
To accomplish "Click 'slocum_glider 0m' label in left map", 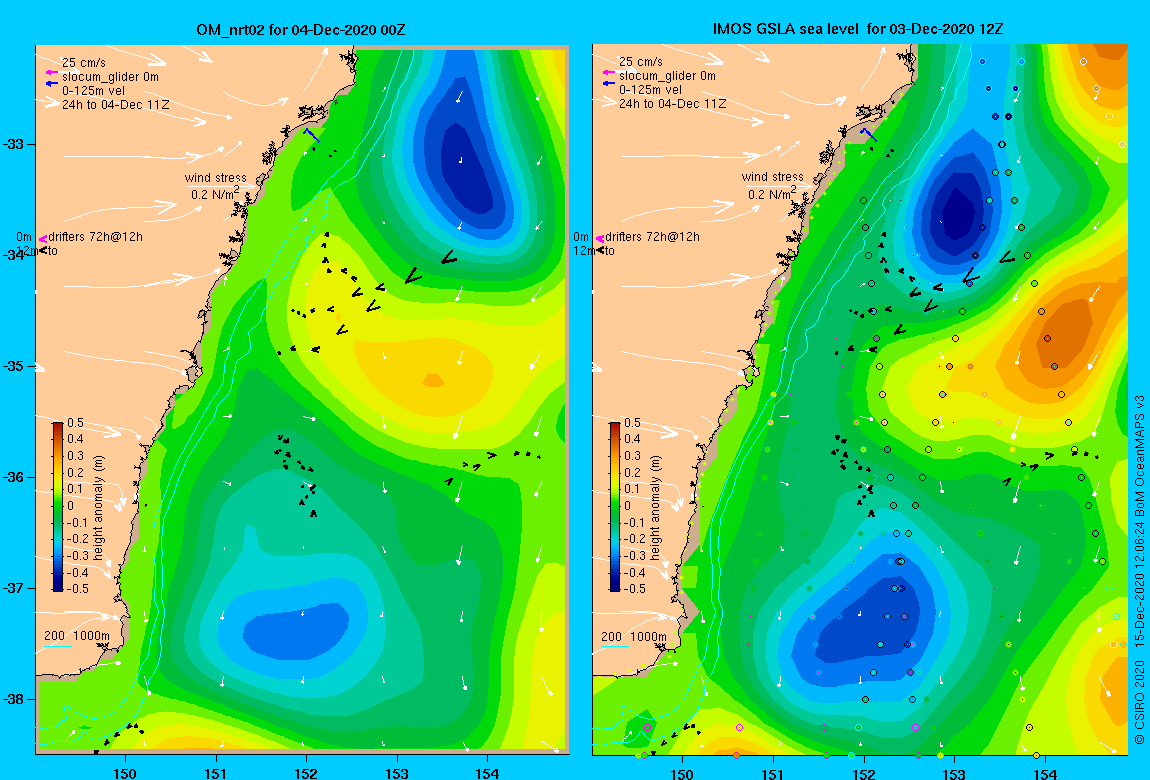I will 110,77.
